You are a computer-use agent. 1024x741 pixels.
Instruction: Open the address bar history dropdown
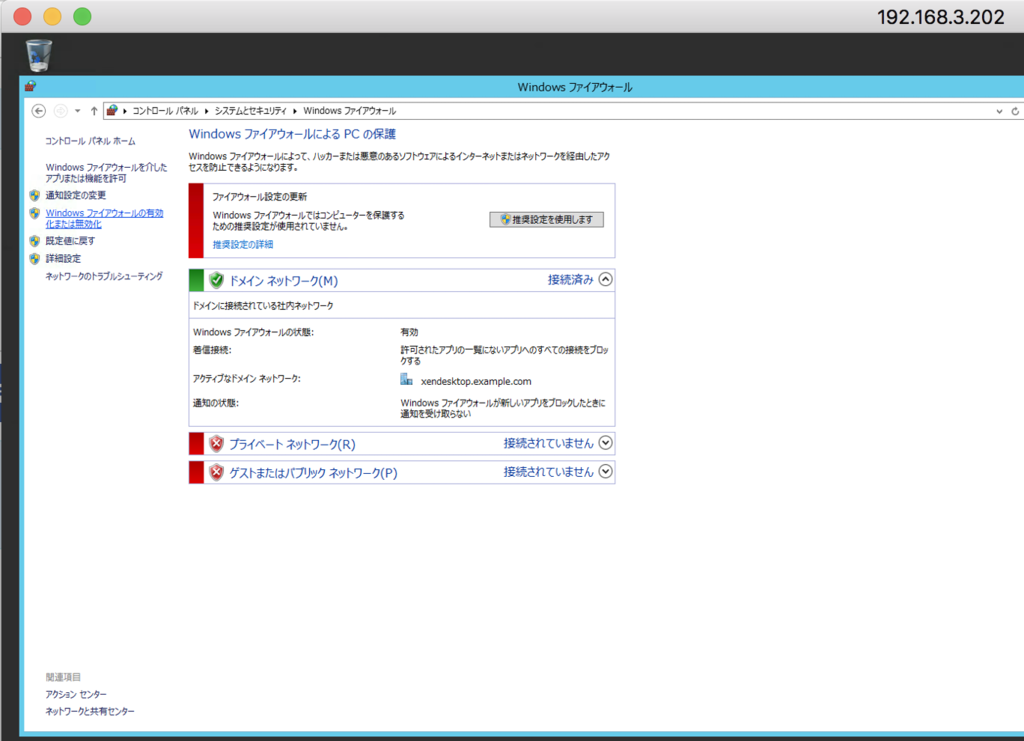tap(999, 112)
